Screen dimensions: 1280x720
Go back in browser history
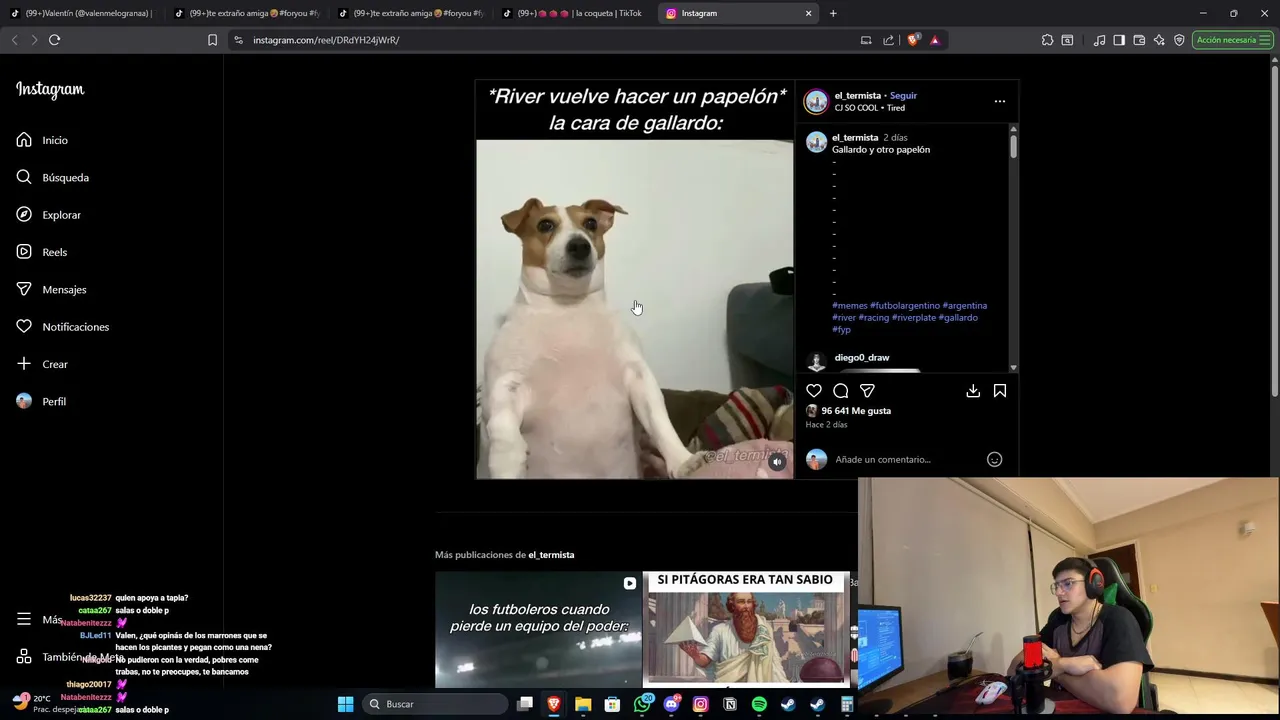[x=14, y=40]
